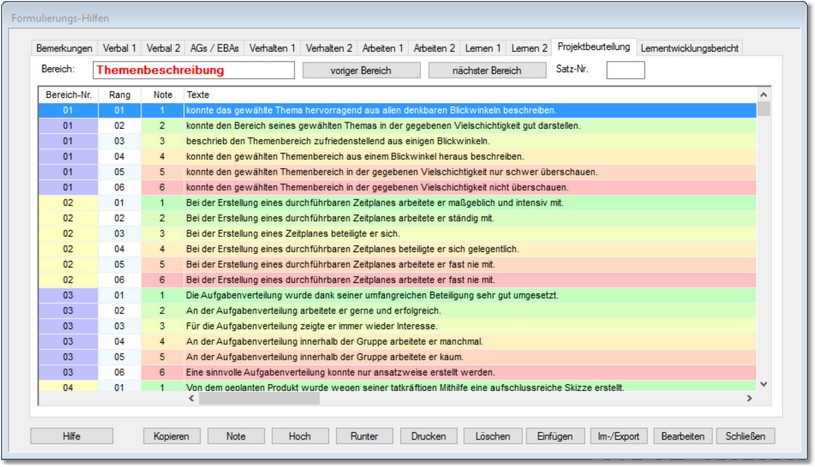Image resolution: width=815 pixels, height=467 pixels.
Task: Open Im-/Export dialog
Action: (x=619, y=436)
